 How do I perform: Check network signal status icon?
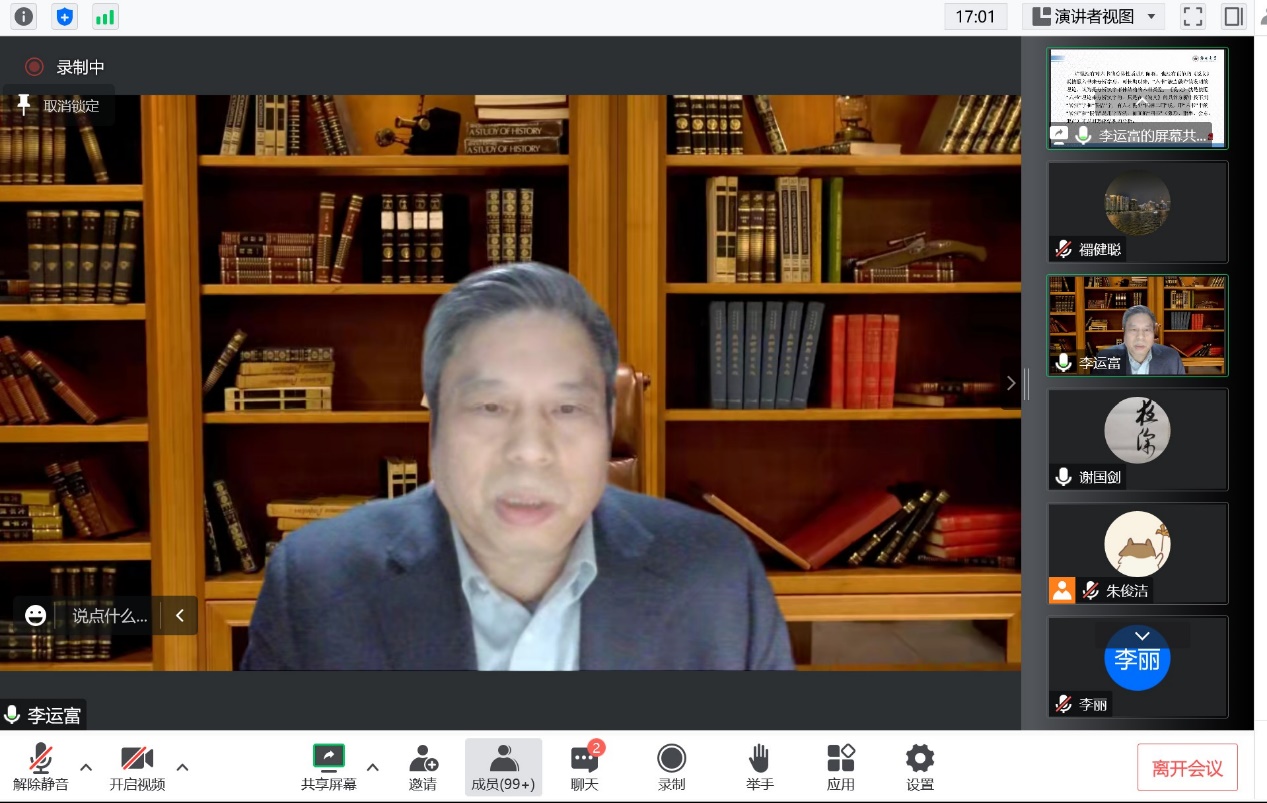(105, 17)
